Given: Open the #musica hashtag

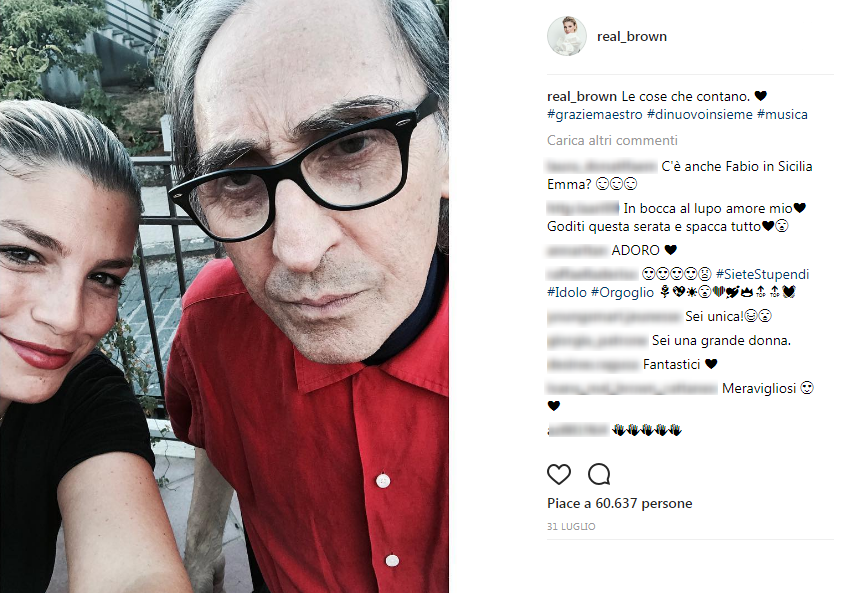Looking at the screenshot, I should 782,114.
